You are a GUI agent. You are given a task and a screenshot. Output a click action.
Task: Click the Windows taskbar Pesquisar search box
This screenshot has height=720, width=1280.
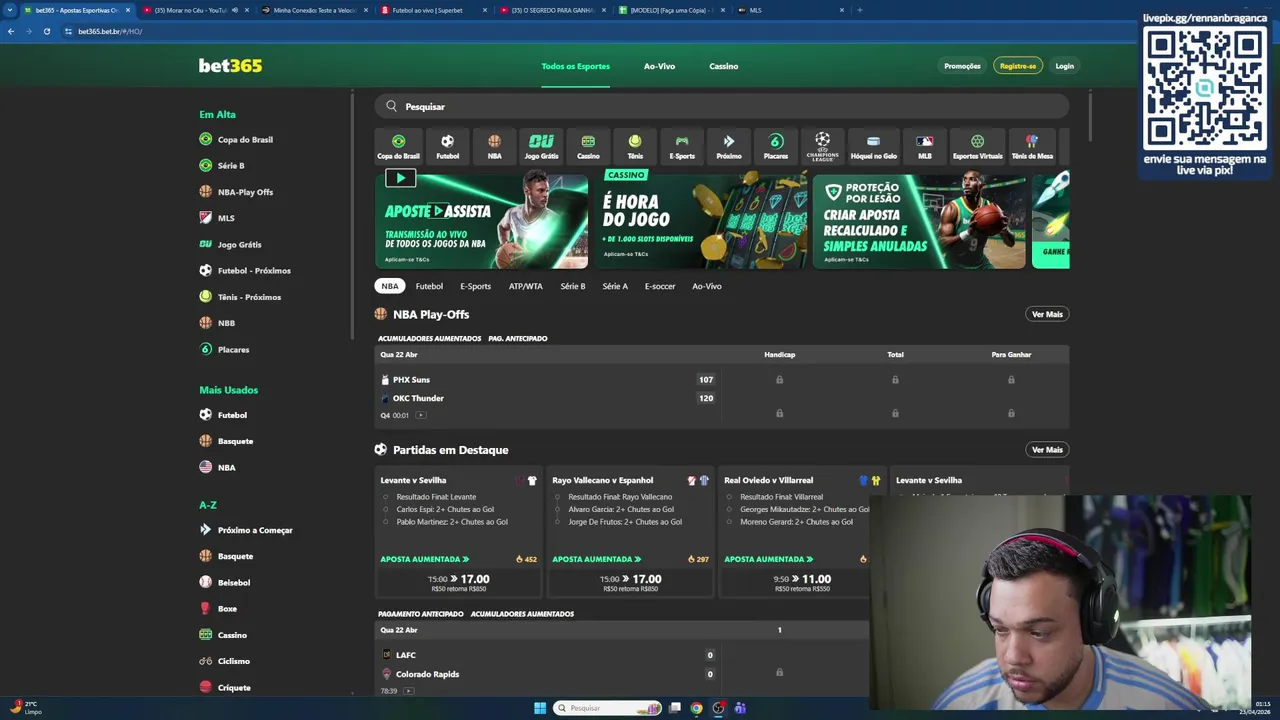tap(608, 708)
